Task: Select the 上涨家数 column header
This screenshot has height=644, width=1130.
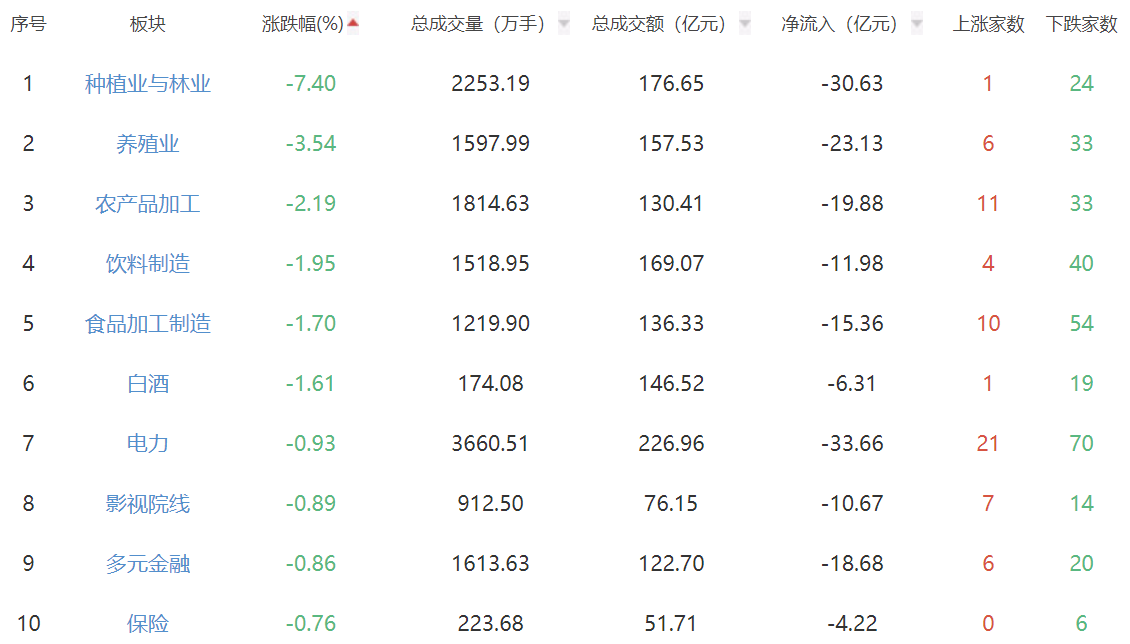Action: [x=988, y=24]
